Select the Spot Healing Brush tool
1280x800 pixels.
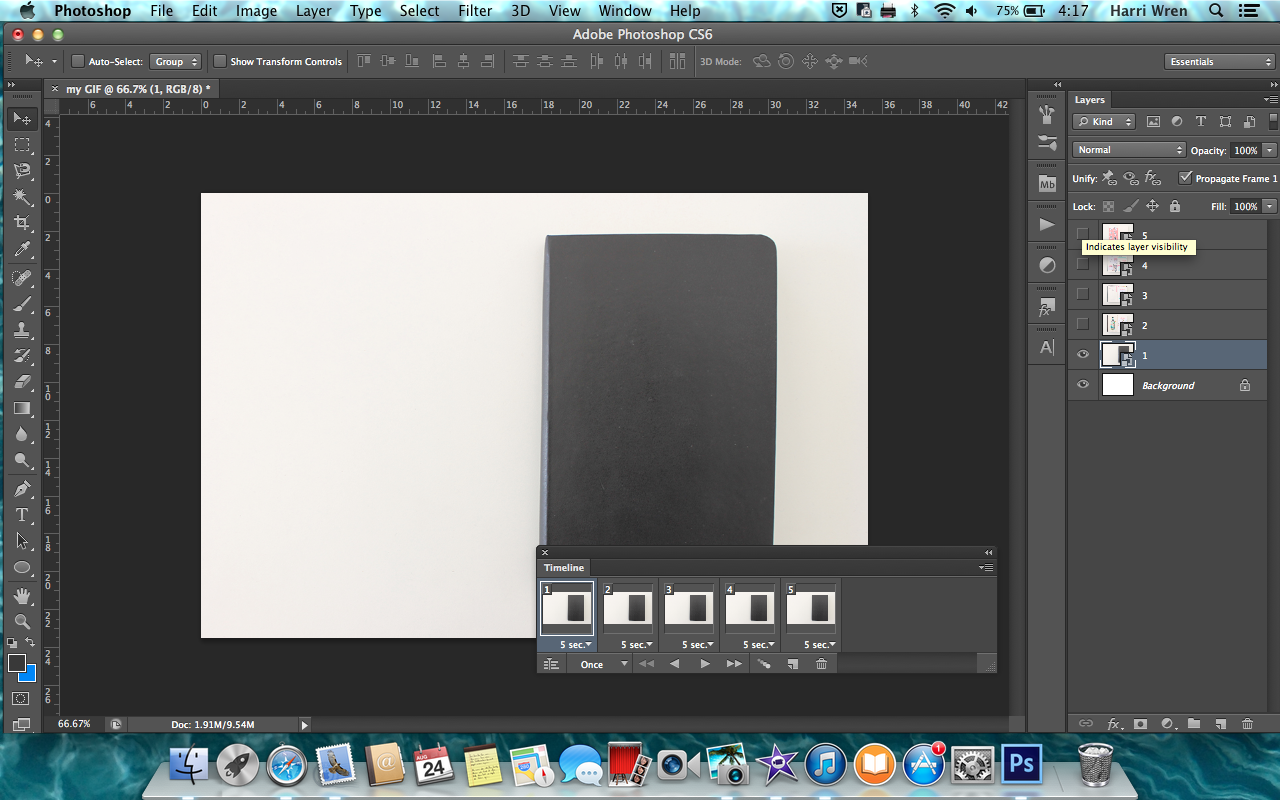point(22,278)
